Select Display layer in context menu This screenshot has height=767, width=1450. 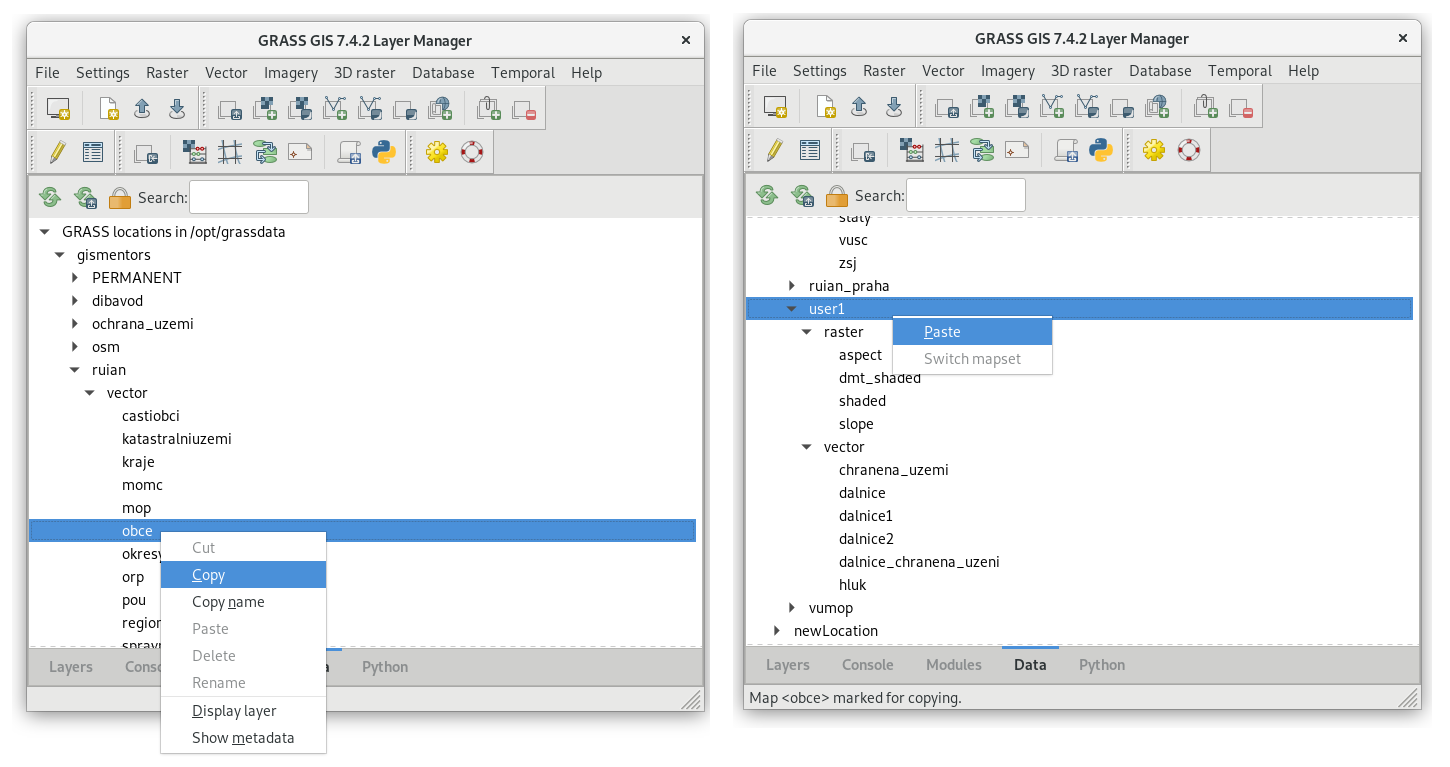click(x=243, y=711)
